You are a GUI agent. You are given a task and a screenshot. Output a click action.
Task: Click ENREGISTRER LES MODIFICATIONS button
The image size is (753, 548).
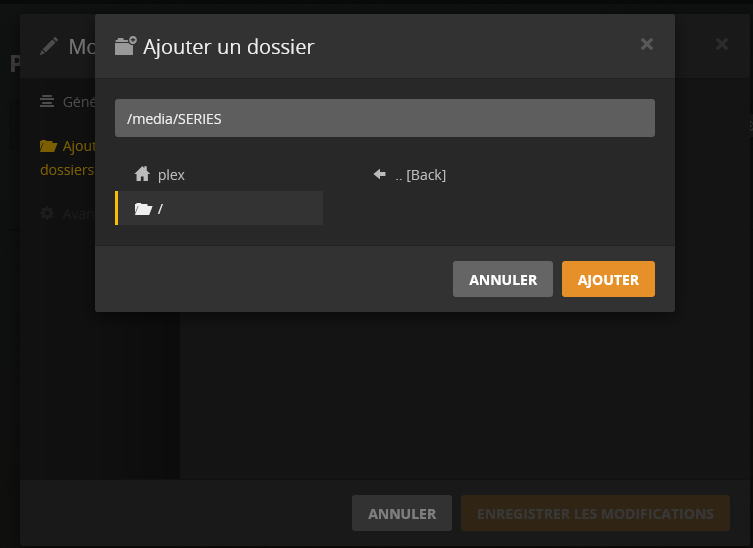click(595, 513)
